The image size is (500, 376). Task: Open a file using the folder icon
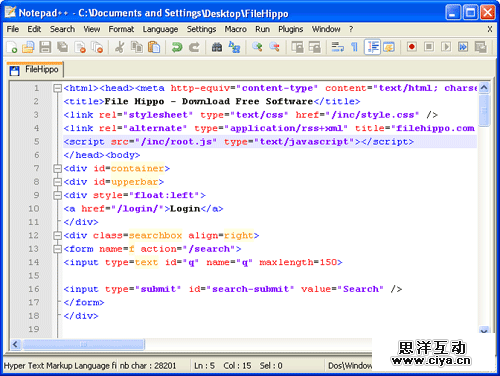[x=29, y=47]
